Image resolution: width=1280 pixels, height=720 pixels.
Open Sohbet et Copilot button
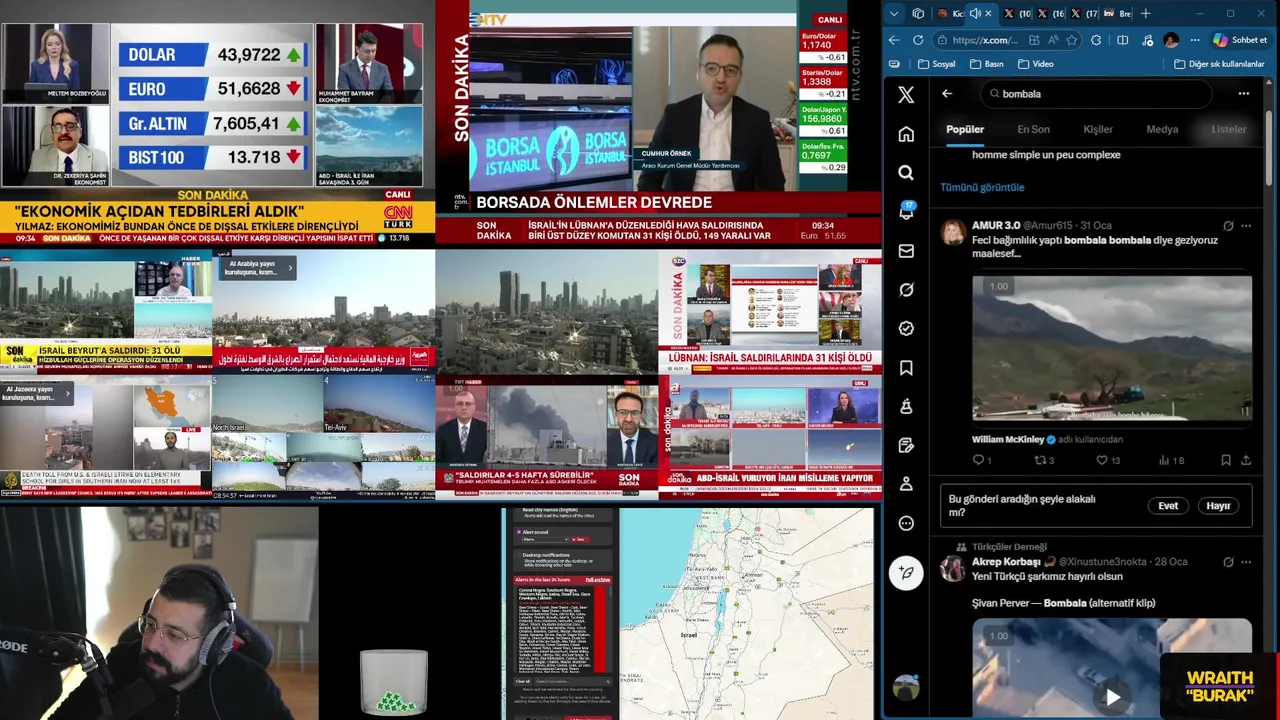point(1240,40)
